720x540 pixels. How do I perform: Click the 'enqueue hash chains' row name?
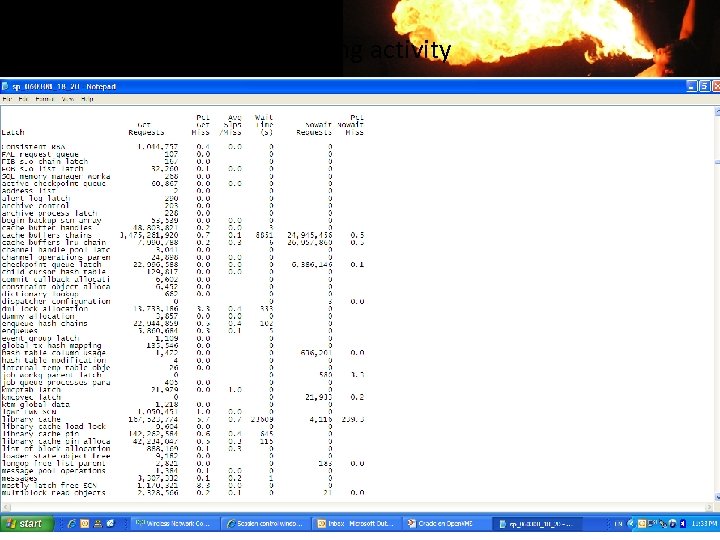click(x=45, y=323)
